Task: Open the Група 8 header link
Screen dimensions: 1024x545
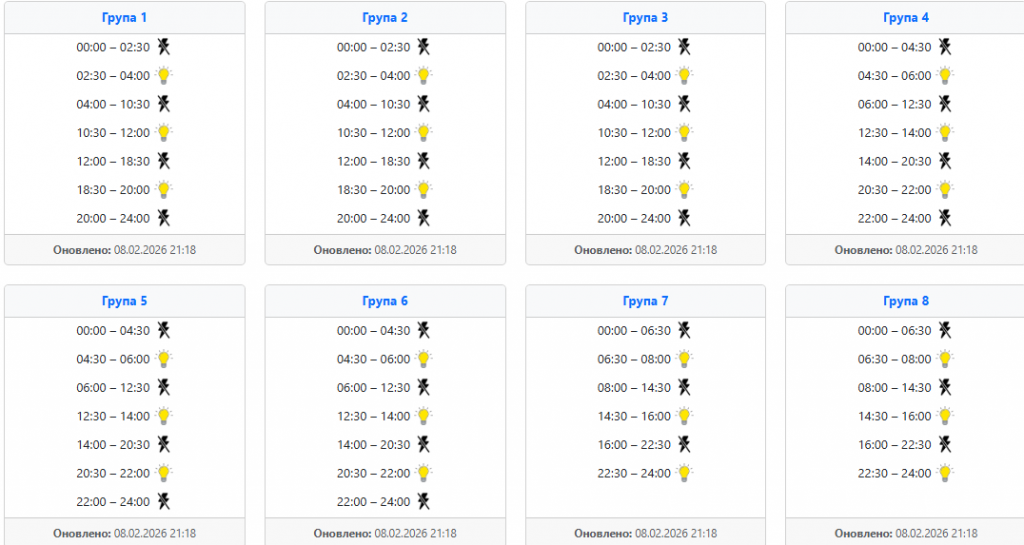Action: [906, 301]
